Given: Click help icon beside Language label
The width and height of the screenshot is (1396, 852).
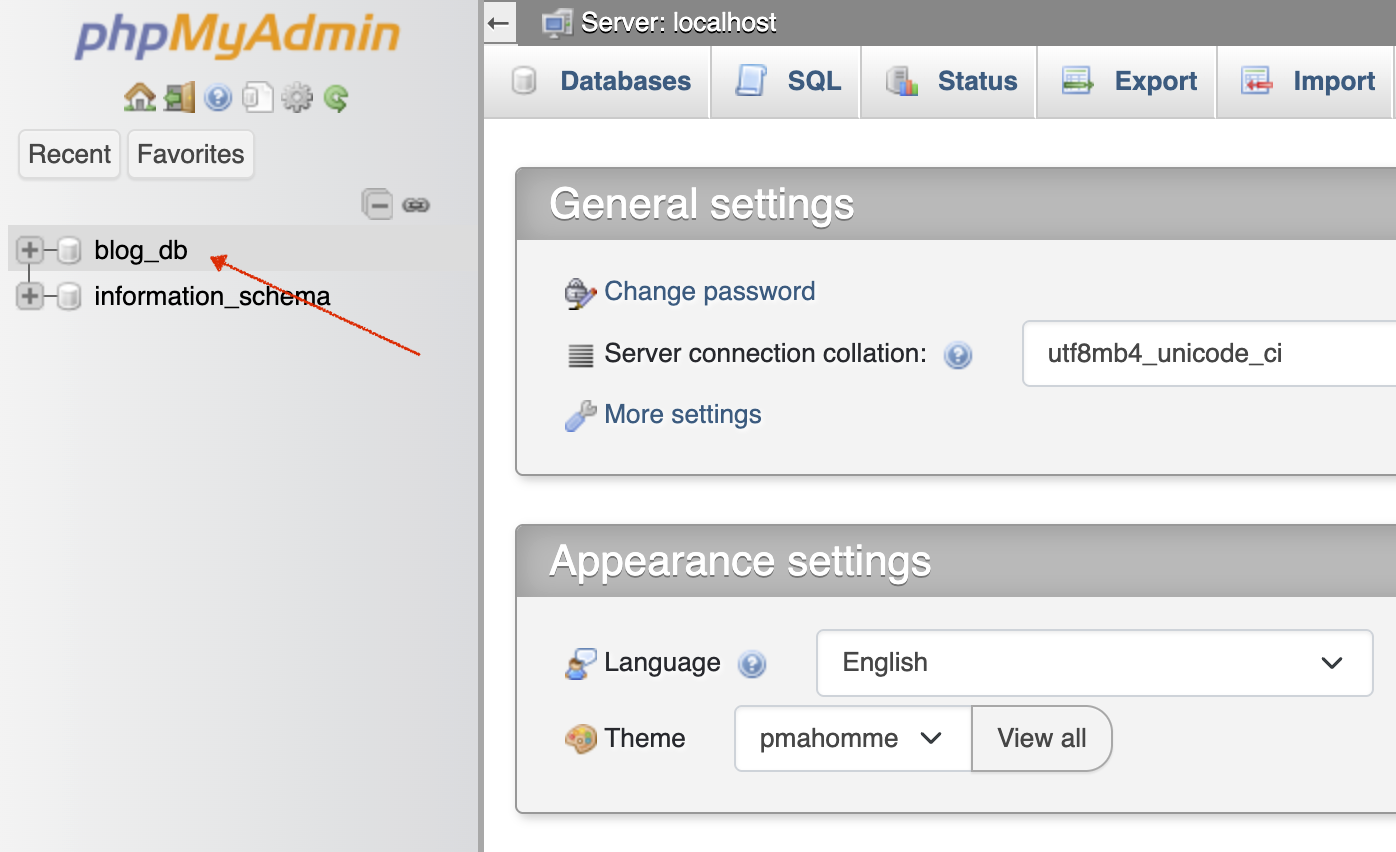Looking at the screenshot, I should pyautogui.click(x=751, y=663).
